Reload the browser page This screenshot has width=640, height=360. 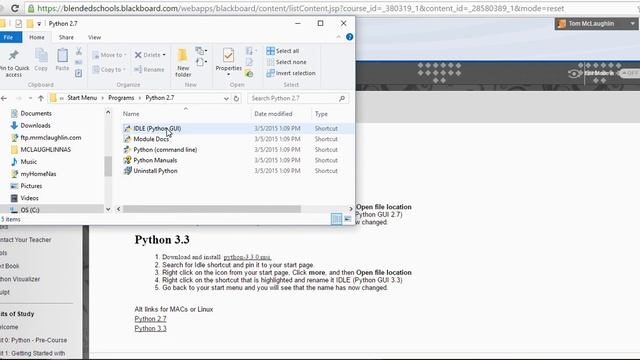[x=15, y=8]
